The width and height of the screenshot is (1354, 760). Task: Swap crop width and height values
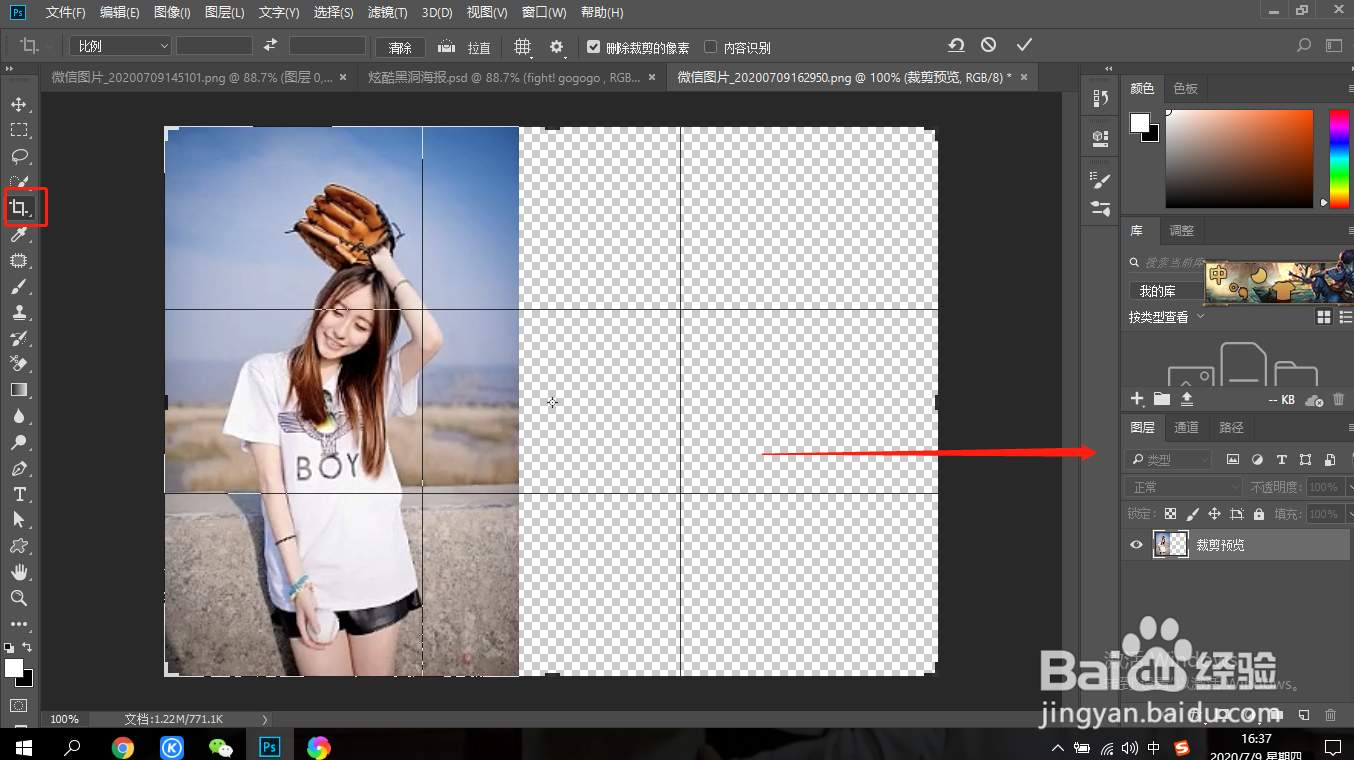[270, 46]
